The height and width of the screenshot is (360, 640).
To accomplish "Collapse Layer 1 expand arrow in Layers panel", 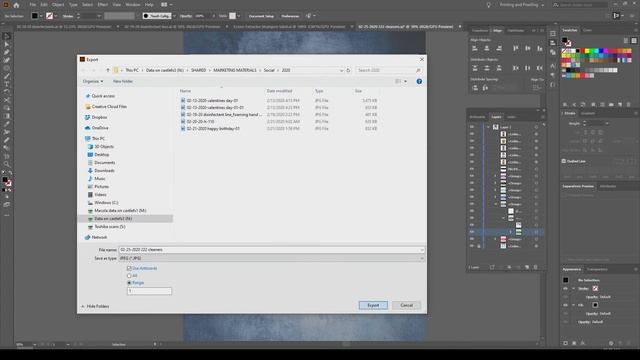I will [x=488, y=127].
